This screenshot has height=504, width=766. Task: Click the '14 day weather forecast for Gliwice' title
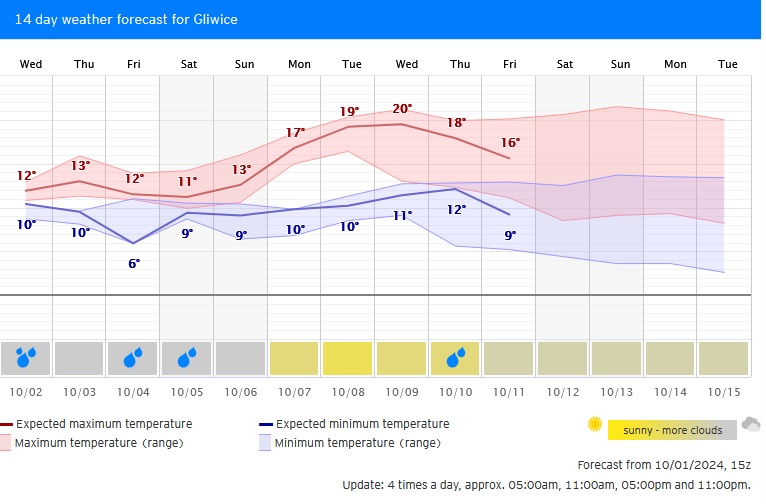coord(126,19)
